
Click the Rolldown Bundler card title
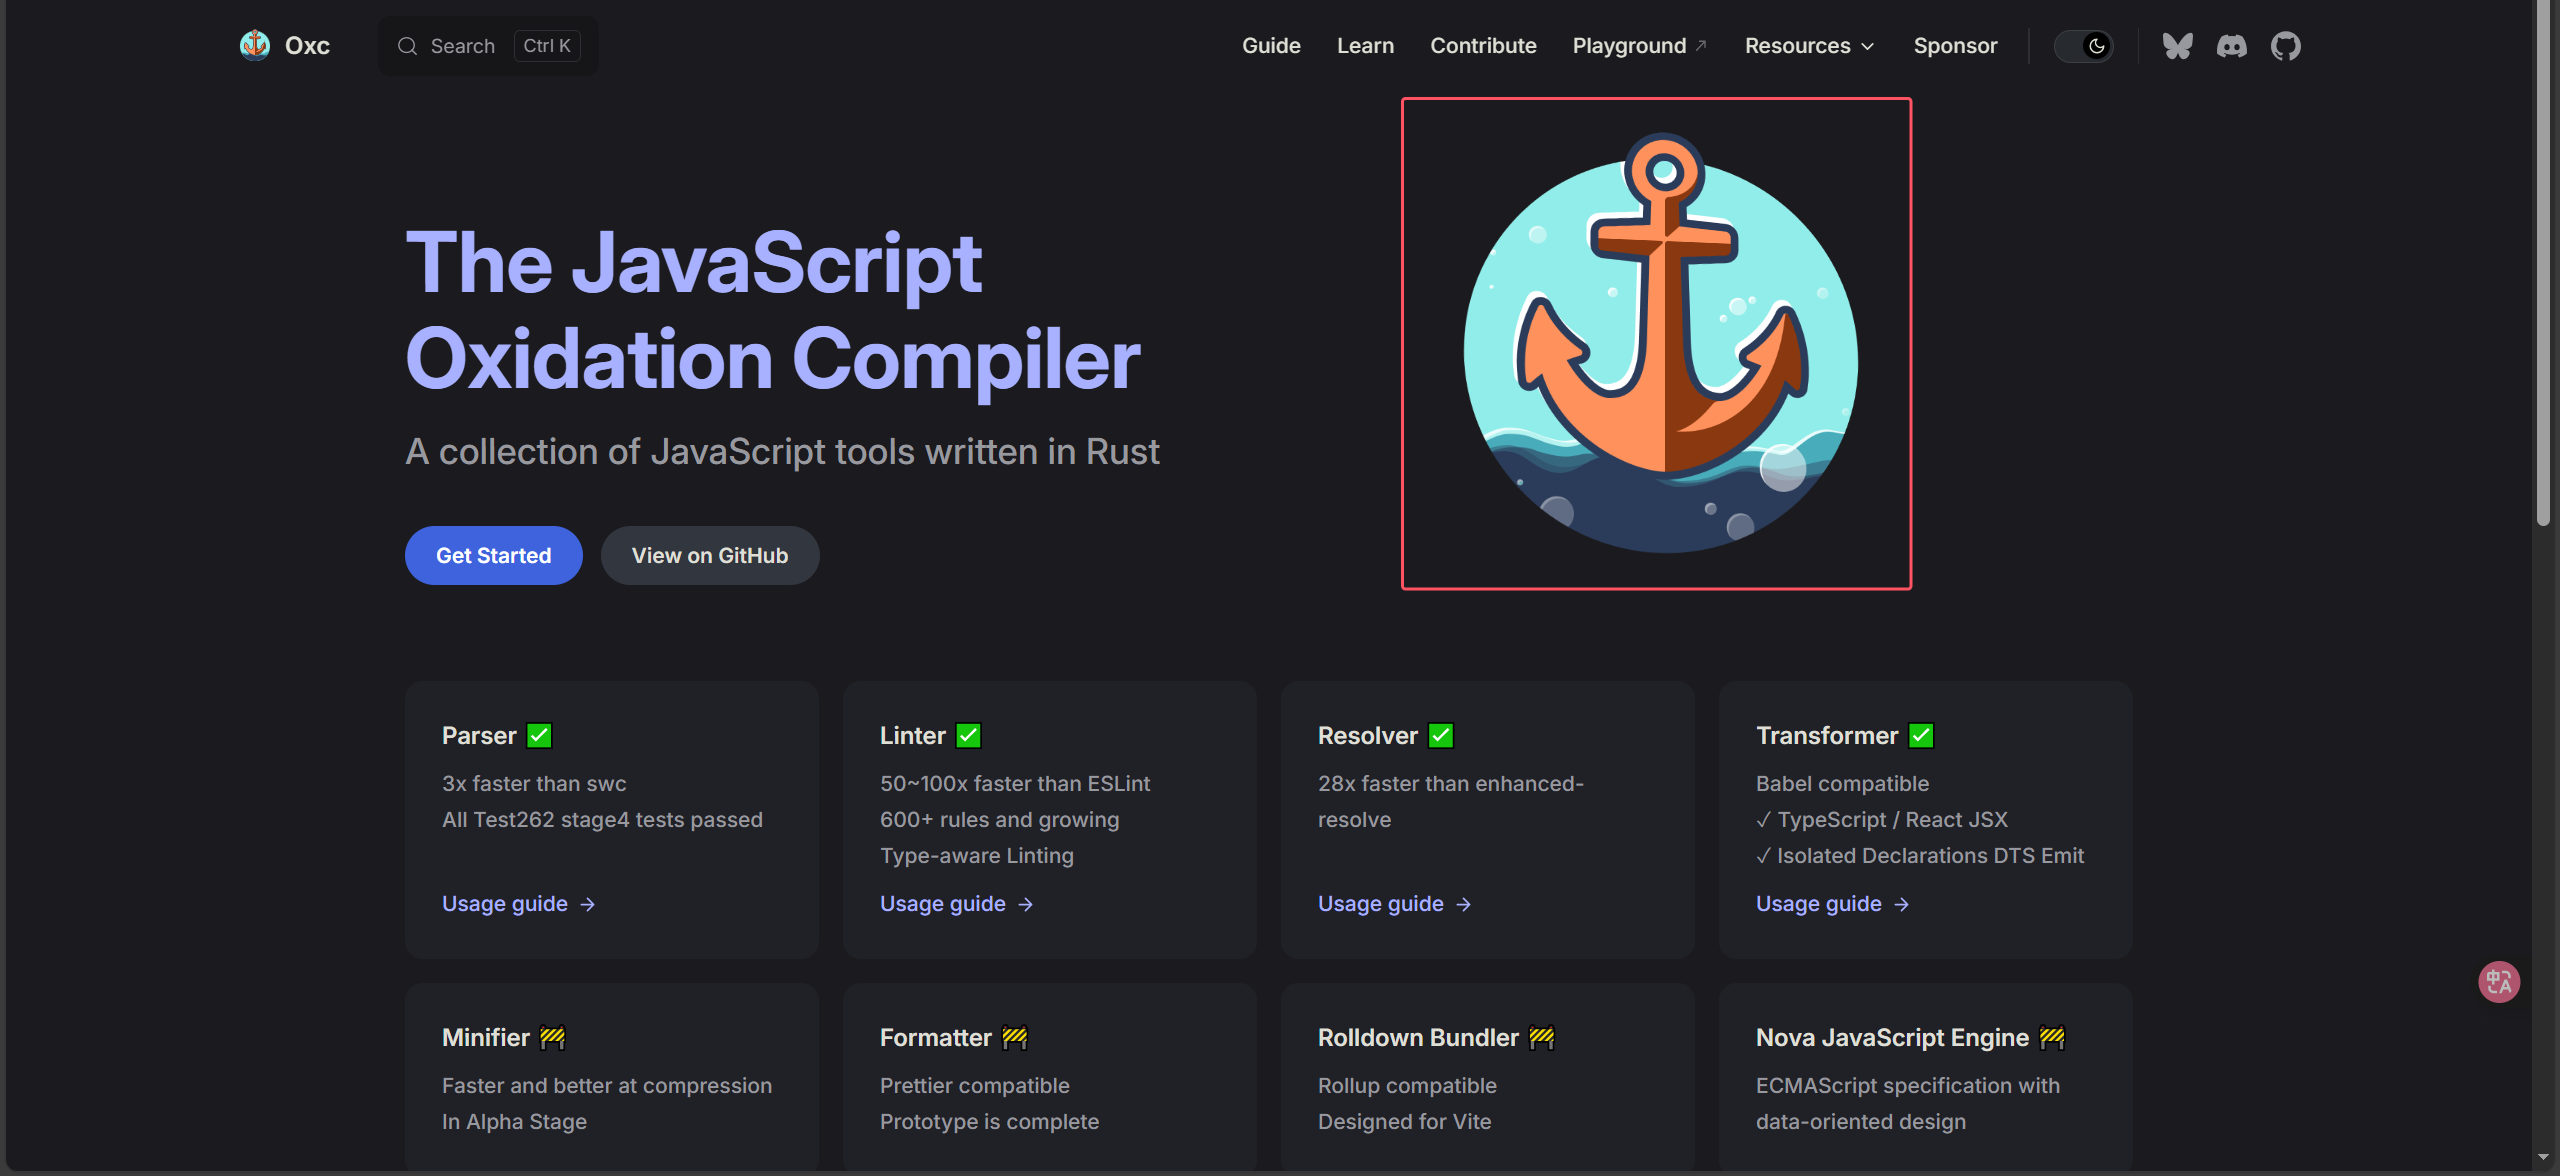click(x=1418, y=1037)
